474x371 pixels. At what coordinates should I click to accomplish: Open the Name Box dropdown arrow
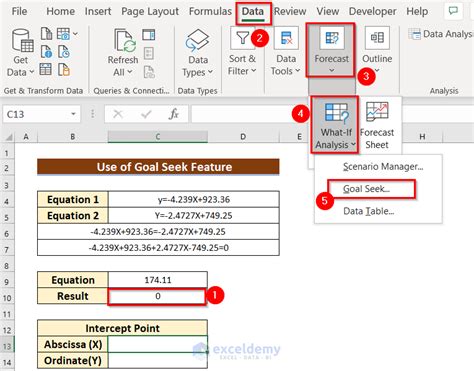point(73,114)
